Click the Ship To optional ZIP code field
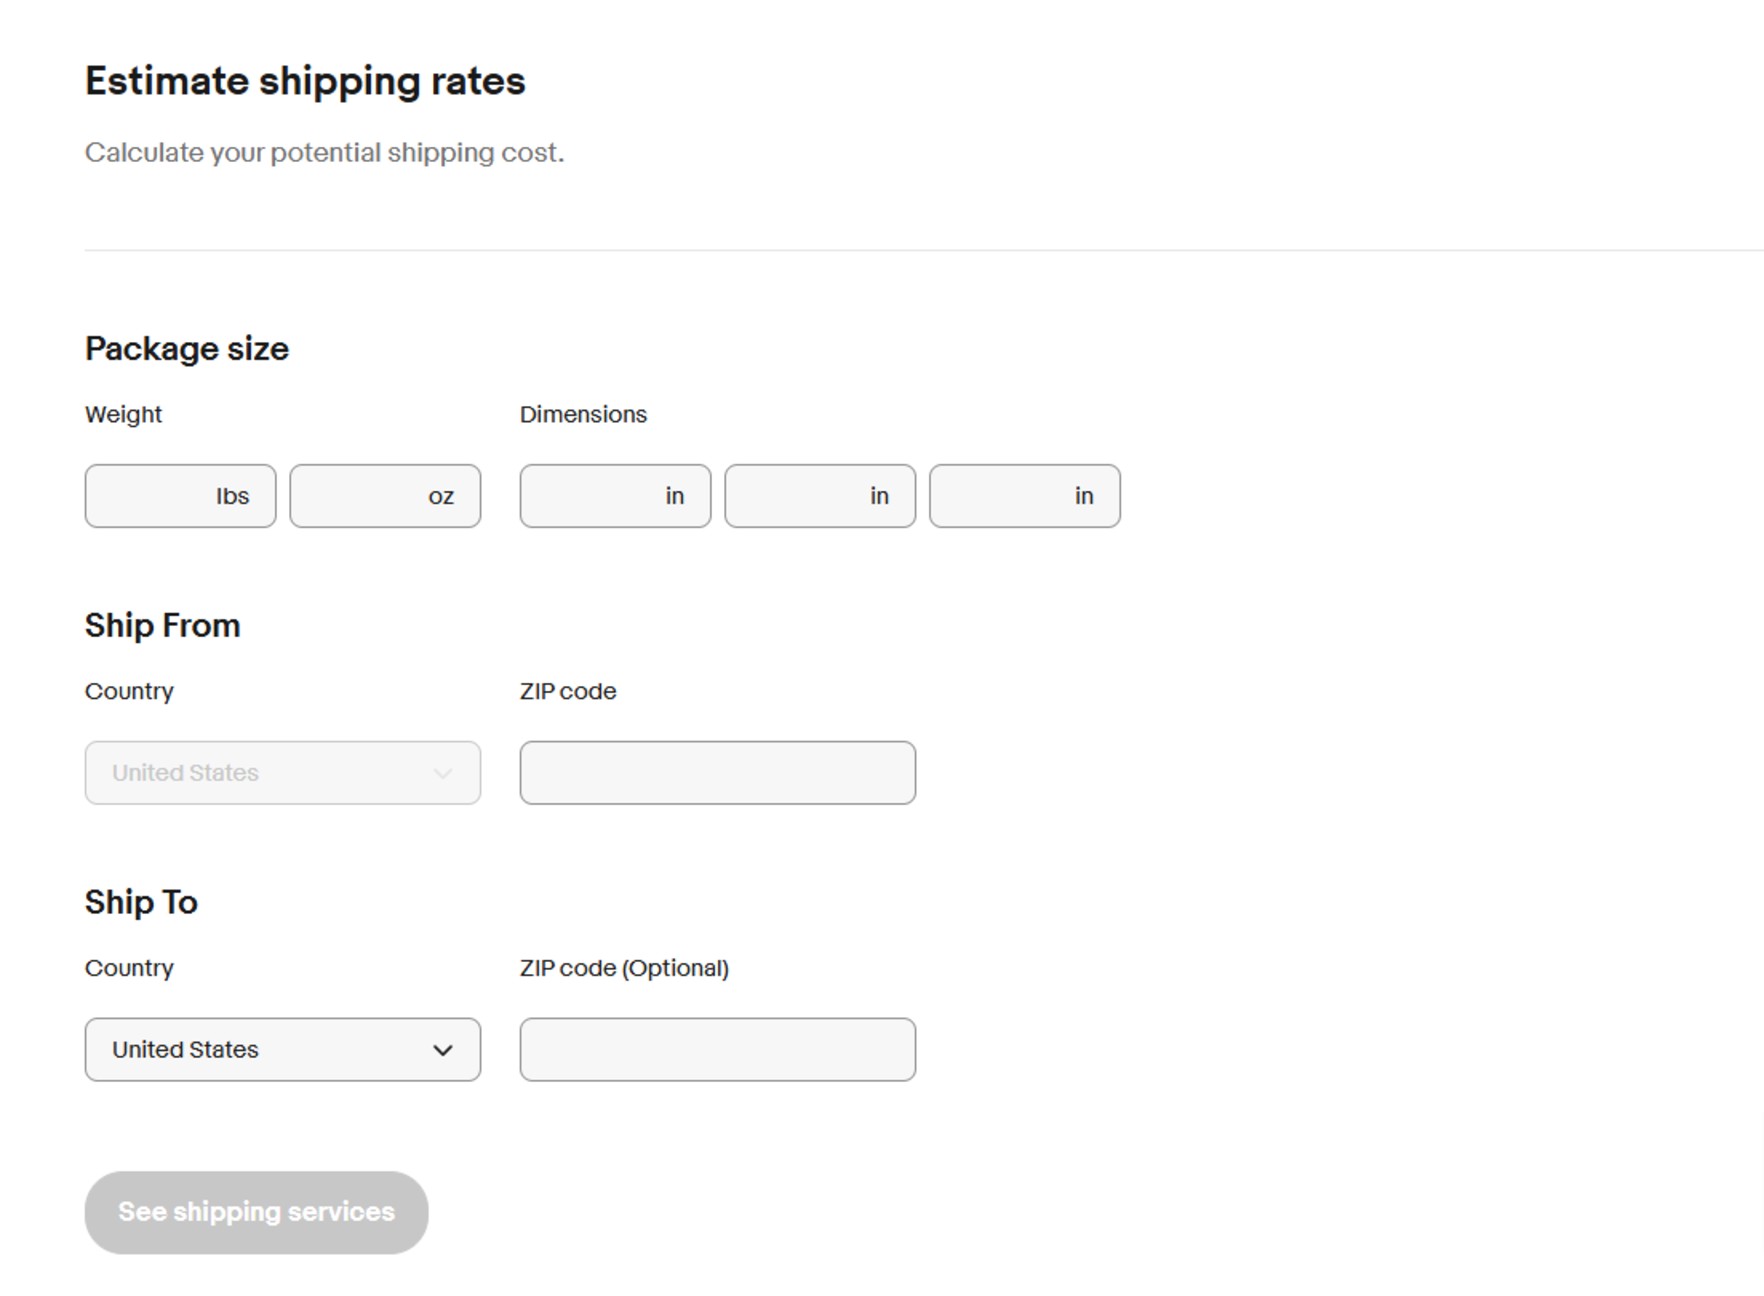The image size is (1764, 1296). click(717, 1049)
